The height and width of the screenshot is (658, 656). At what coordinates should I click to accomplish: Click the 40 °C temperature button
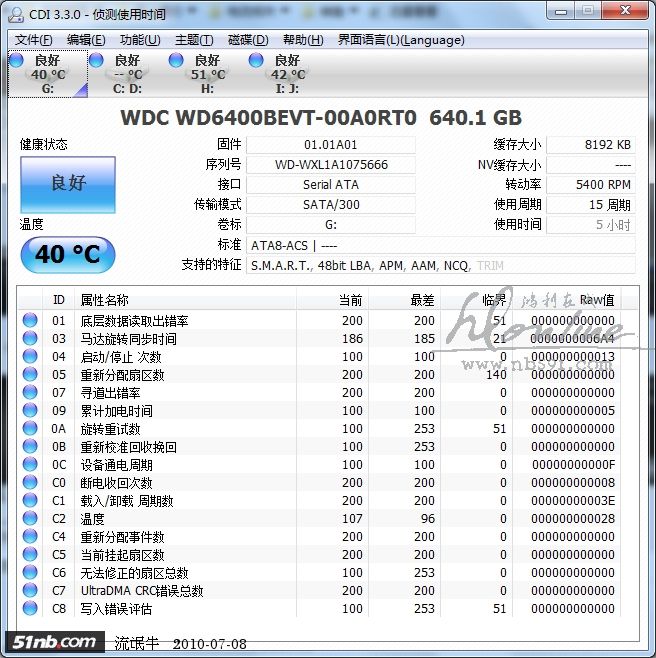point(67,254)
